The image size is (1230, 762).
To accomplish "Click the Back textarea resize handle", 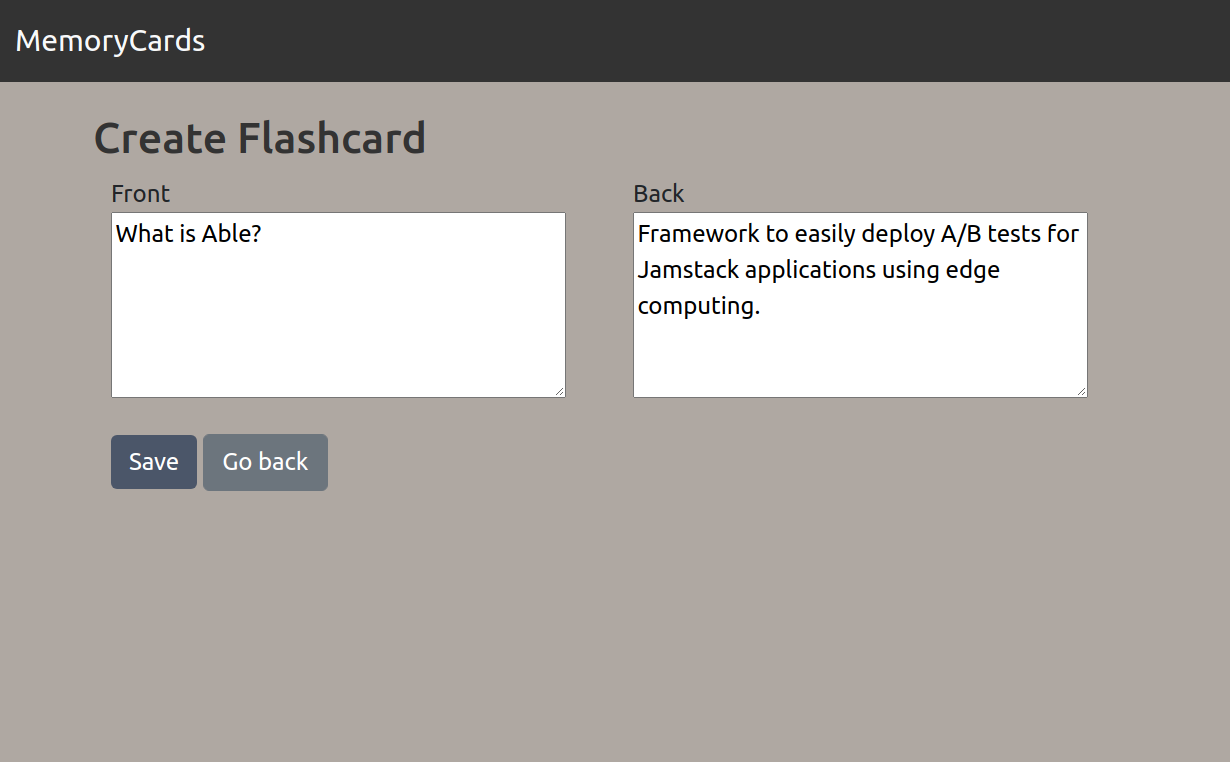I will [x=1081, y=391].
